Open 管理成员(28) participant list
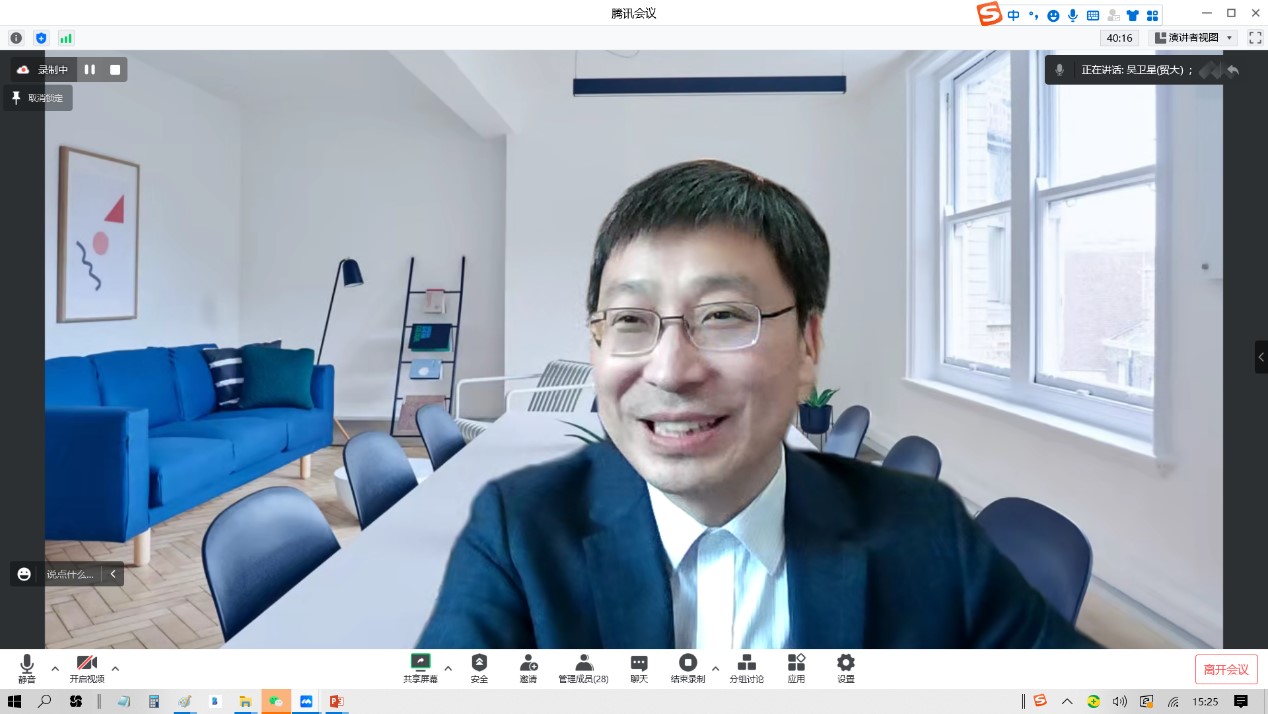 [x=583, y=668]
